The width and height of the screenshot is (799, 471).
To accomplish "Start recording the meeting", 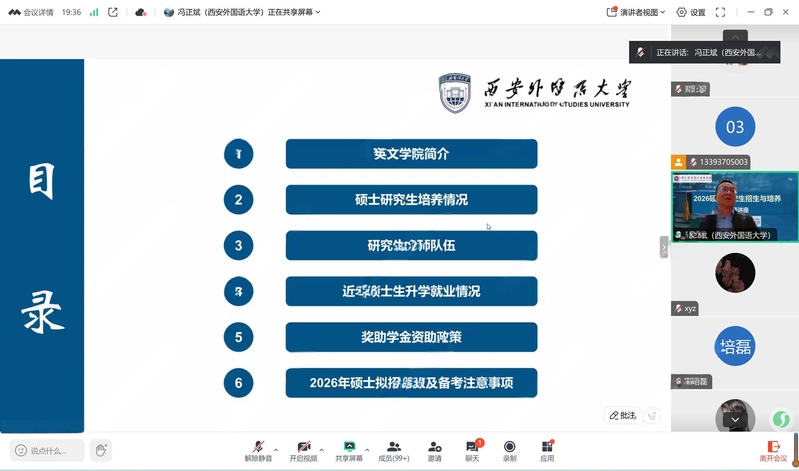I will coord(510,450).
